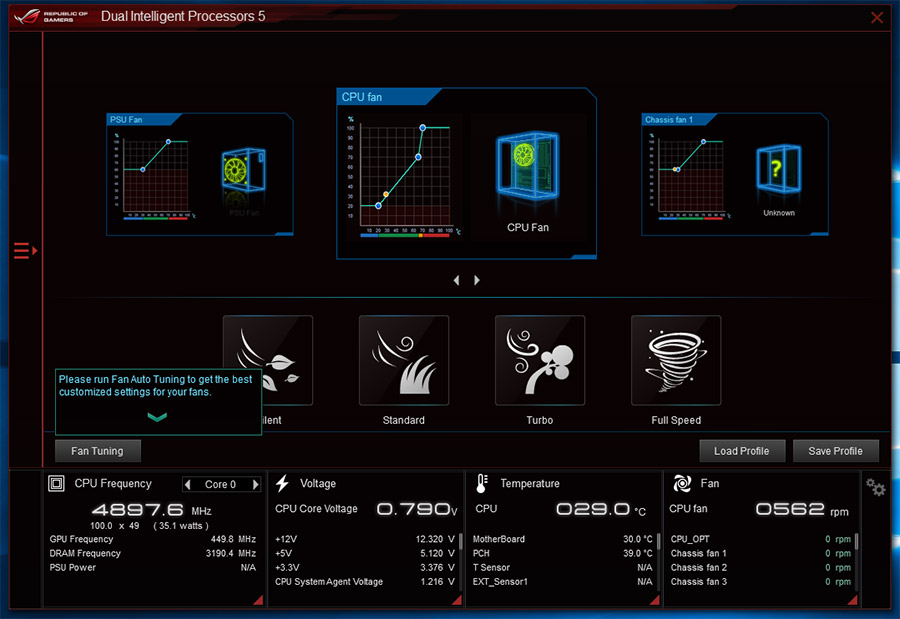The height and width of the screenshot is (619, 900).
Task: Click the 4897.6 MHz frequency readout
Action: click(152, 510)
